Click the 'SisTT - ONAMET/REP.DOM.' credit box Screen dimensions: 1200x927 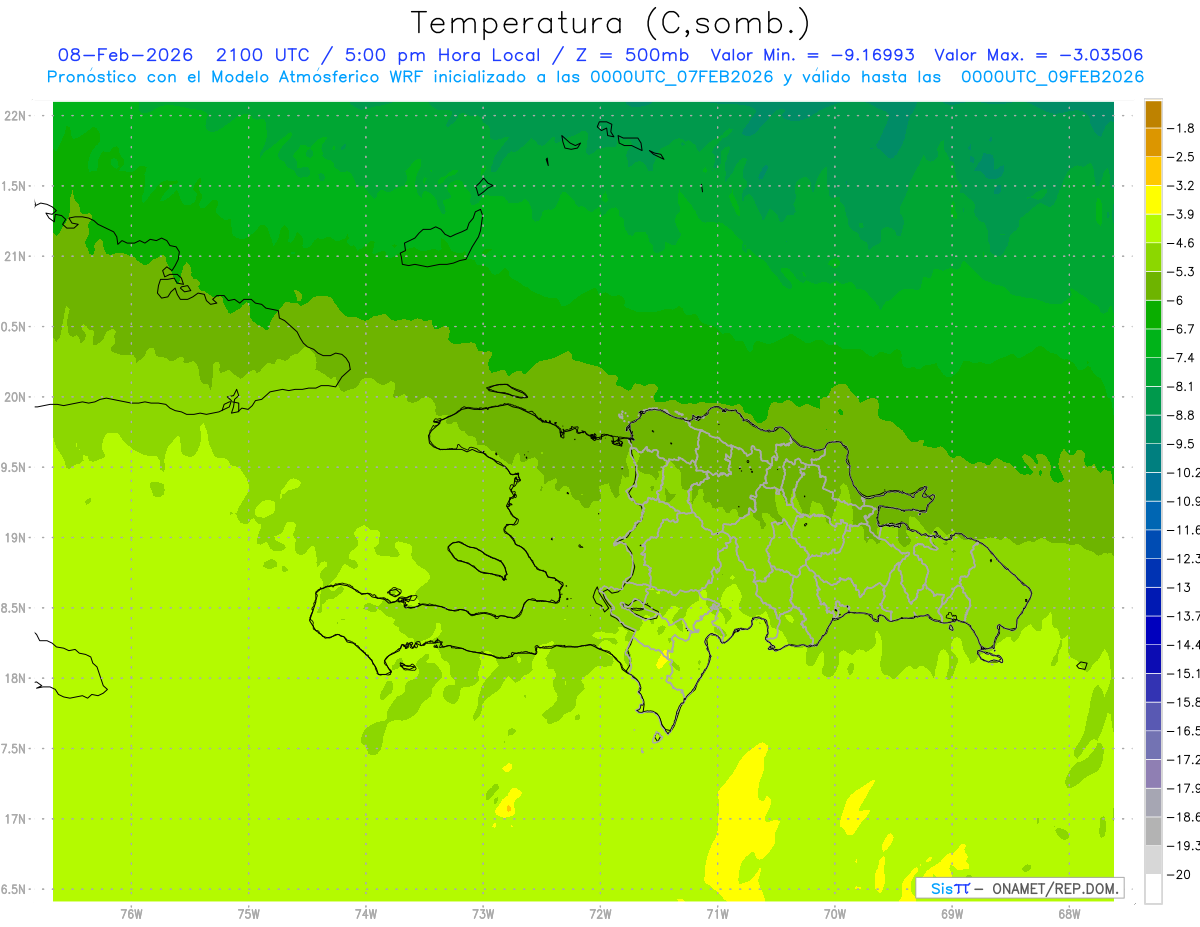click(1020, 888)
